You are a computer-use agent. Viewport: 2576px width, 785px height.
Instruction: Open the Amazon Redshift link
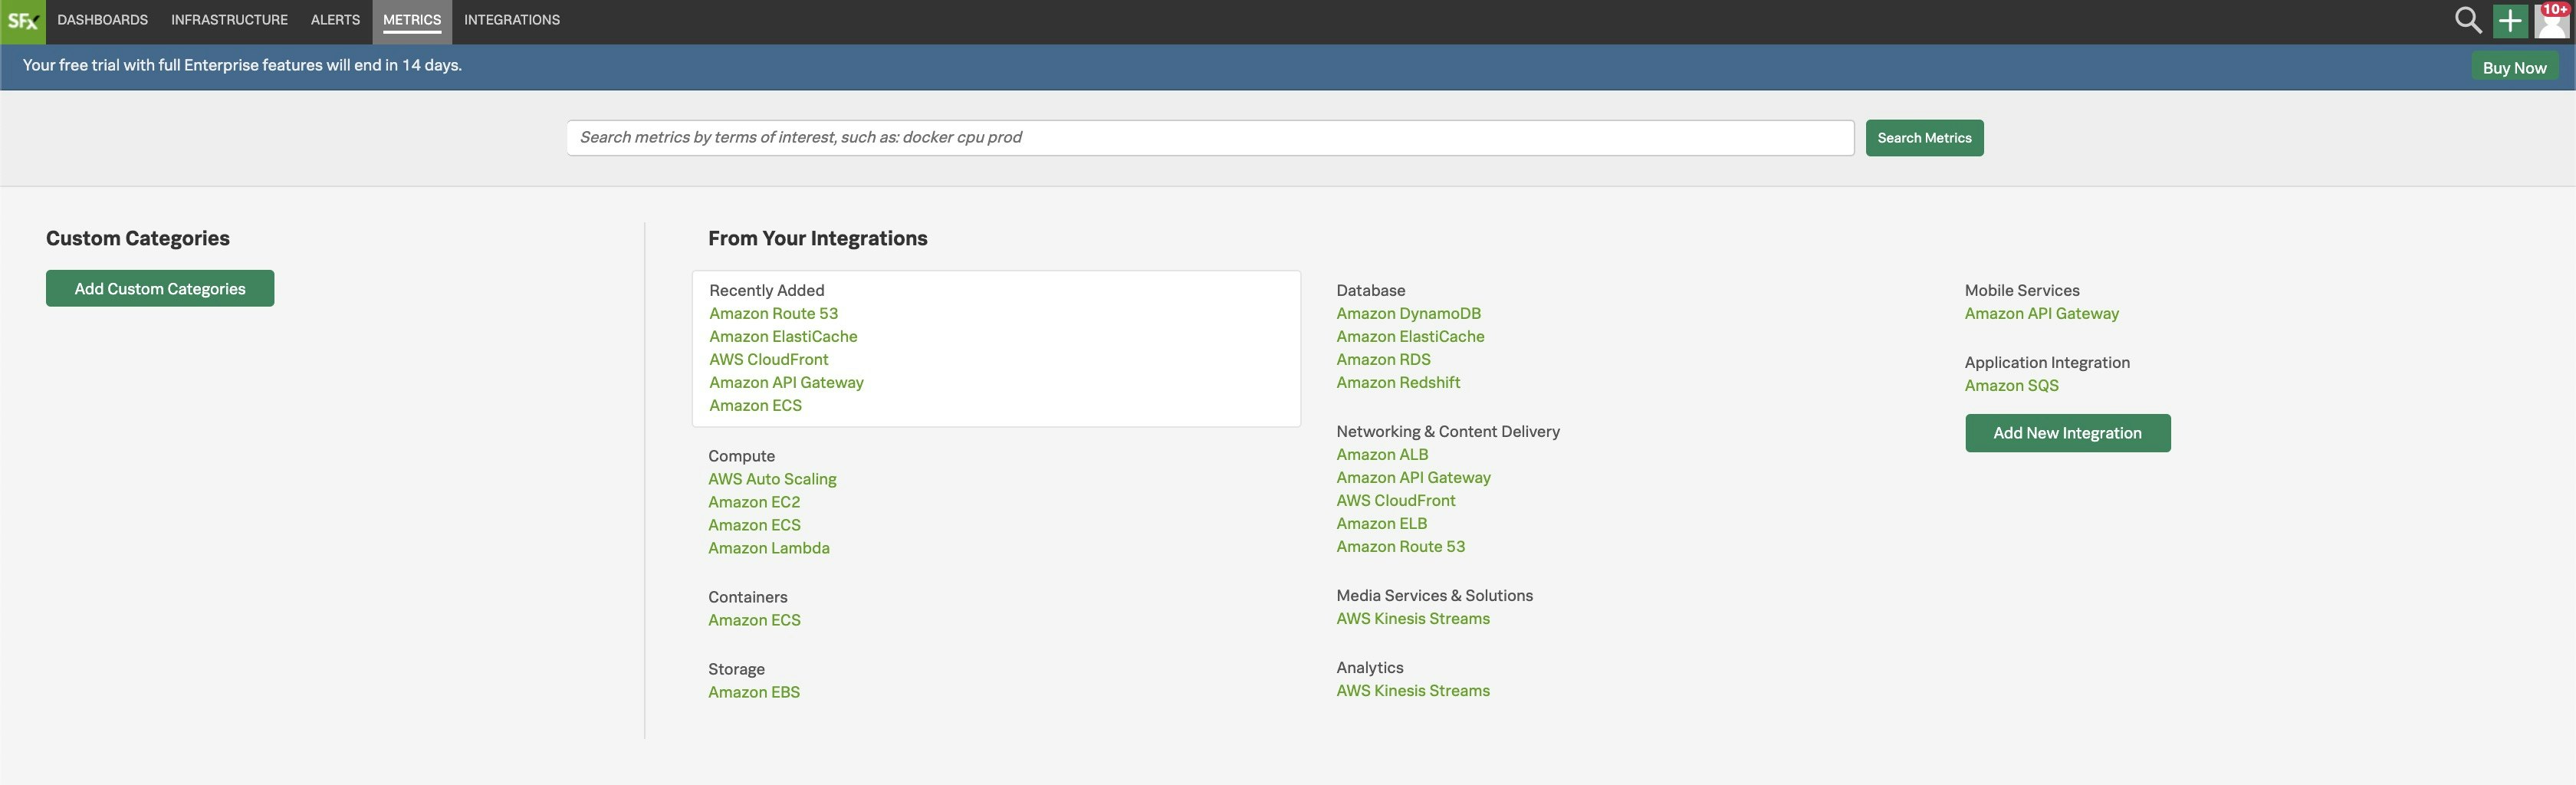pos(1398,382)
